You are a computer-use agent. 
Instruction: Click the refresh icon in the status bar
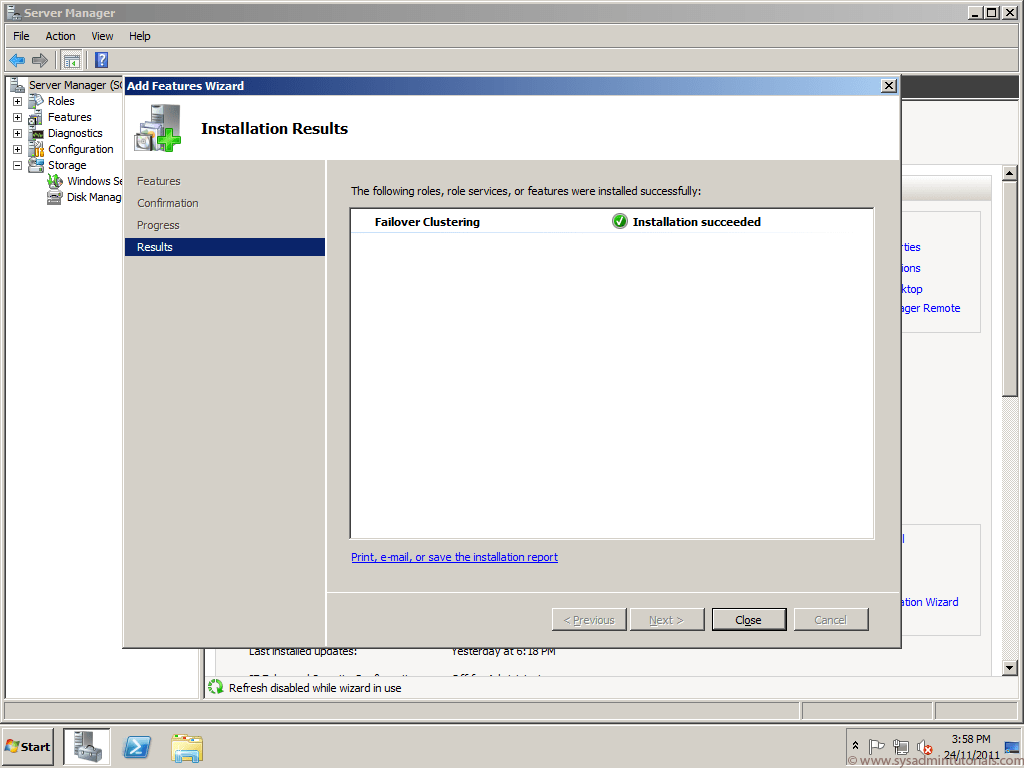pyautogui.click(x=215, y=687)
